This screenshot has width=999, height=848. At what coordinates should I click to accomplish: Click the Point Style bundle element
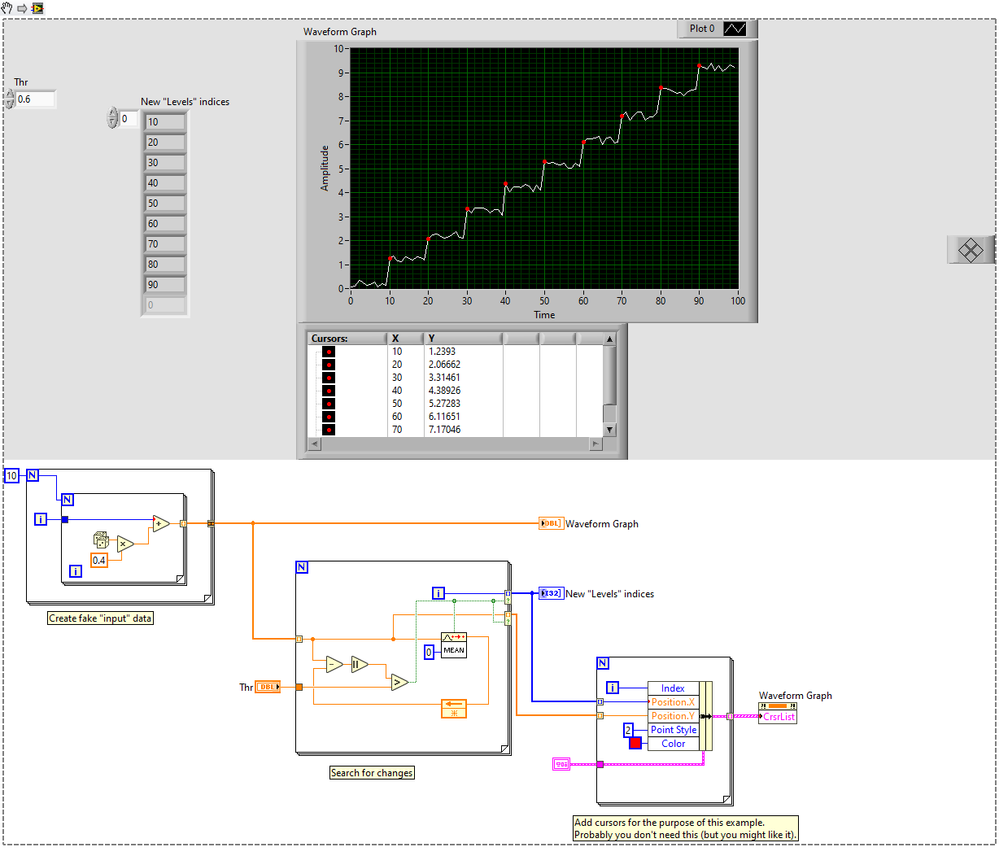(x=673, y=730)
